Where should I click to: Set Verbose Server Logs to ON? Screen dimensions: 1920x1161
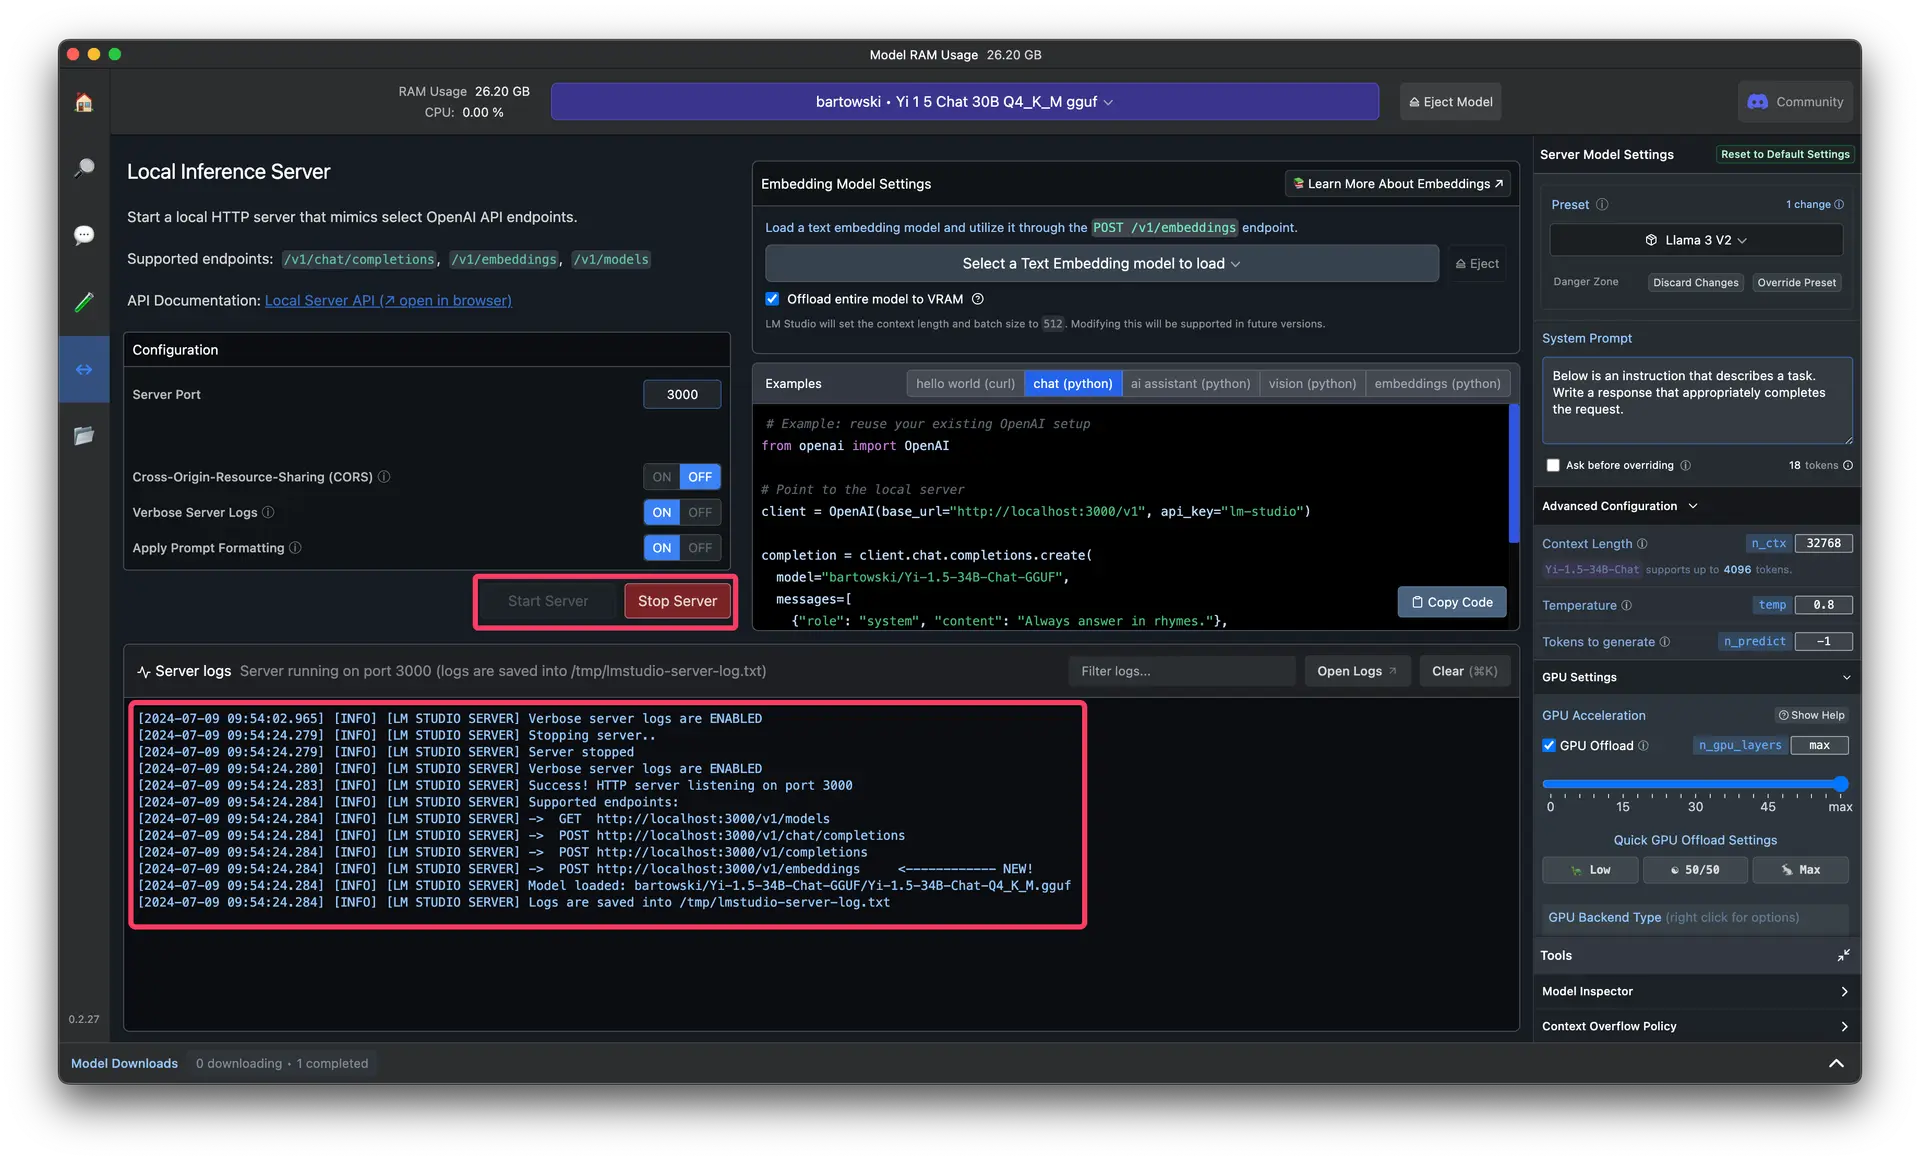coord(662,513)
